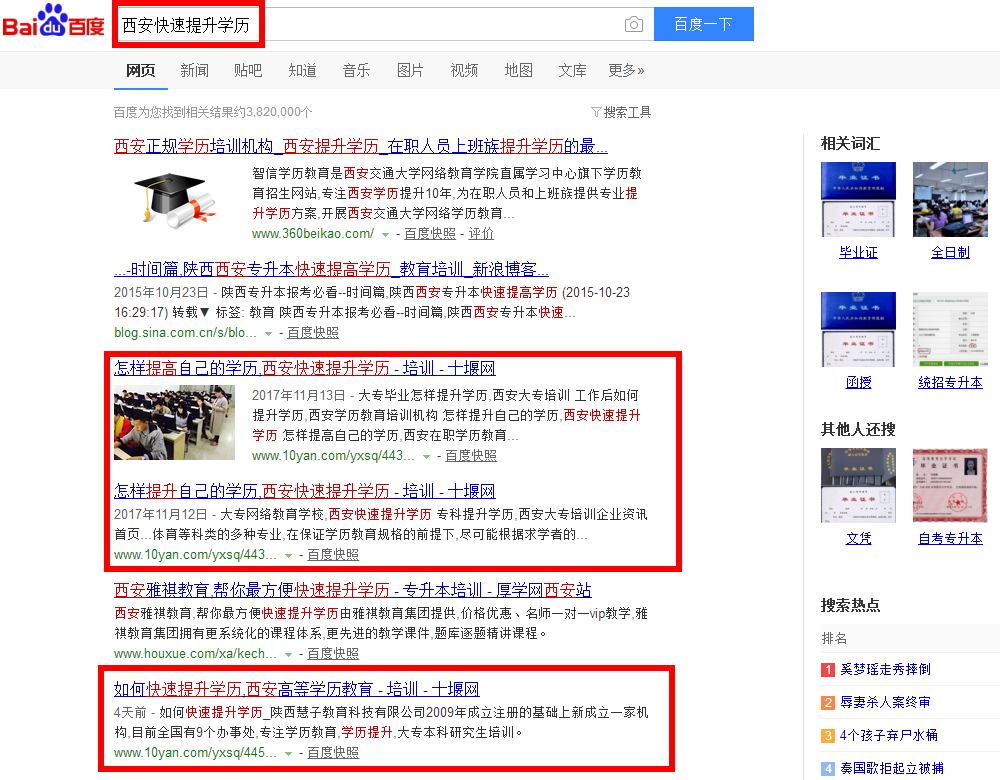Click the 百度一下 search button

tap(703, 24)
